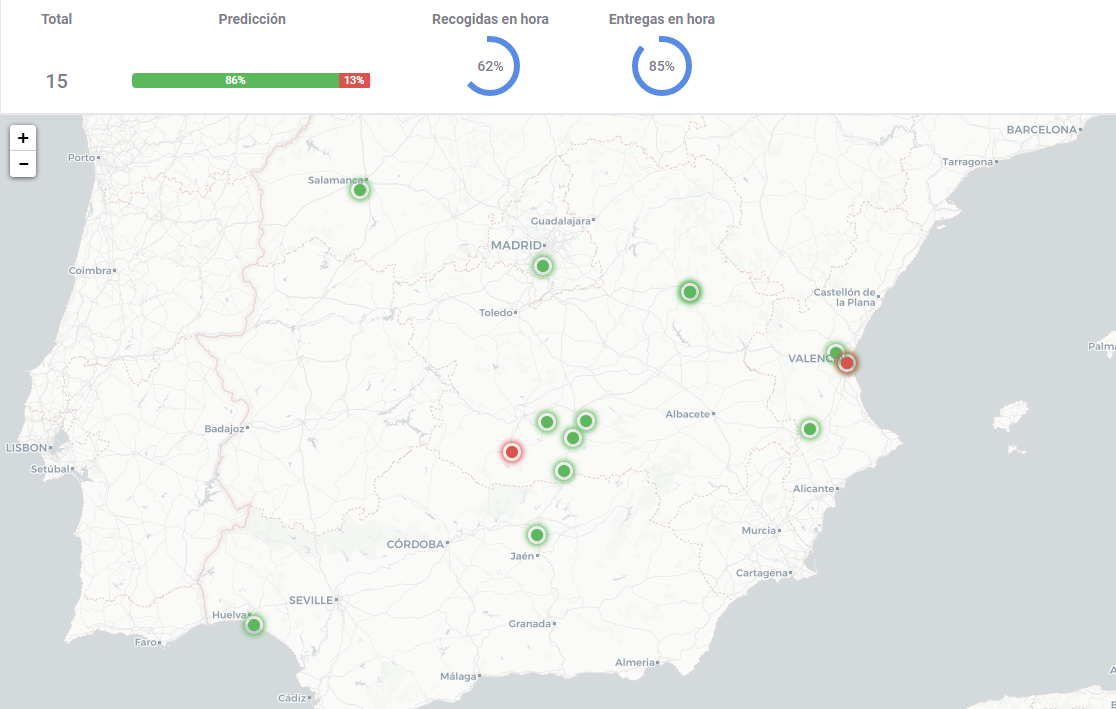Click the green marker near Huelva

click(254, 625)
